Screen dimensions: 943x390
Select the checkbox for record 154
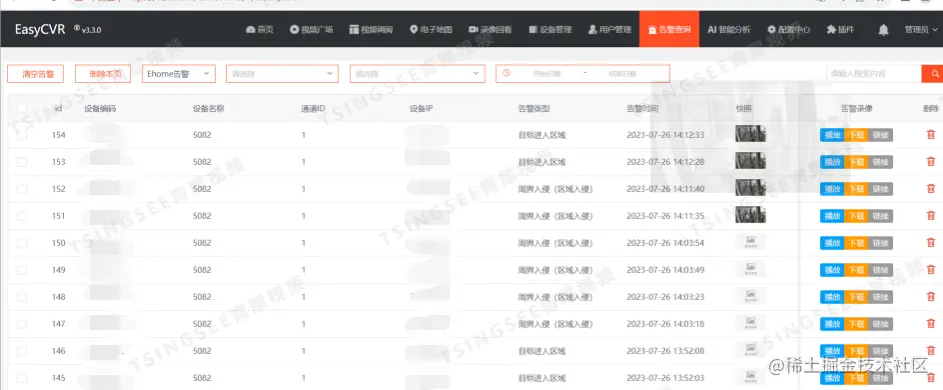(x=22, y=135)
